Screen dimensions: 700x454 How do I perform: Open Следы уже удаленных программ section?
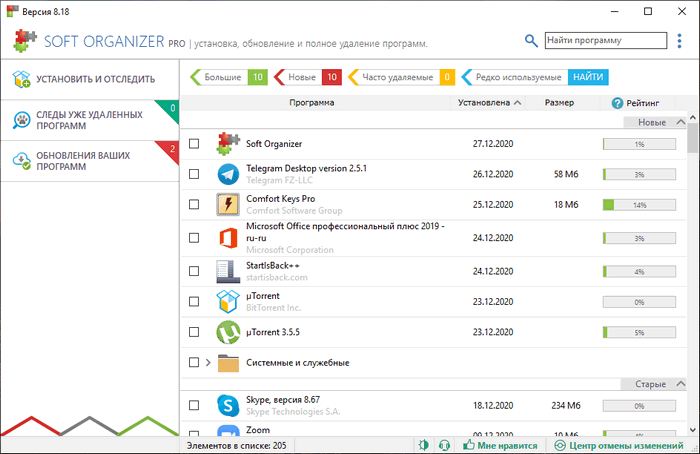(90, 120)
